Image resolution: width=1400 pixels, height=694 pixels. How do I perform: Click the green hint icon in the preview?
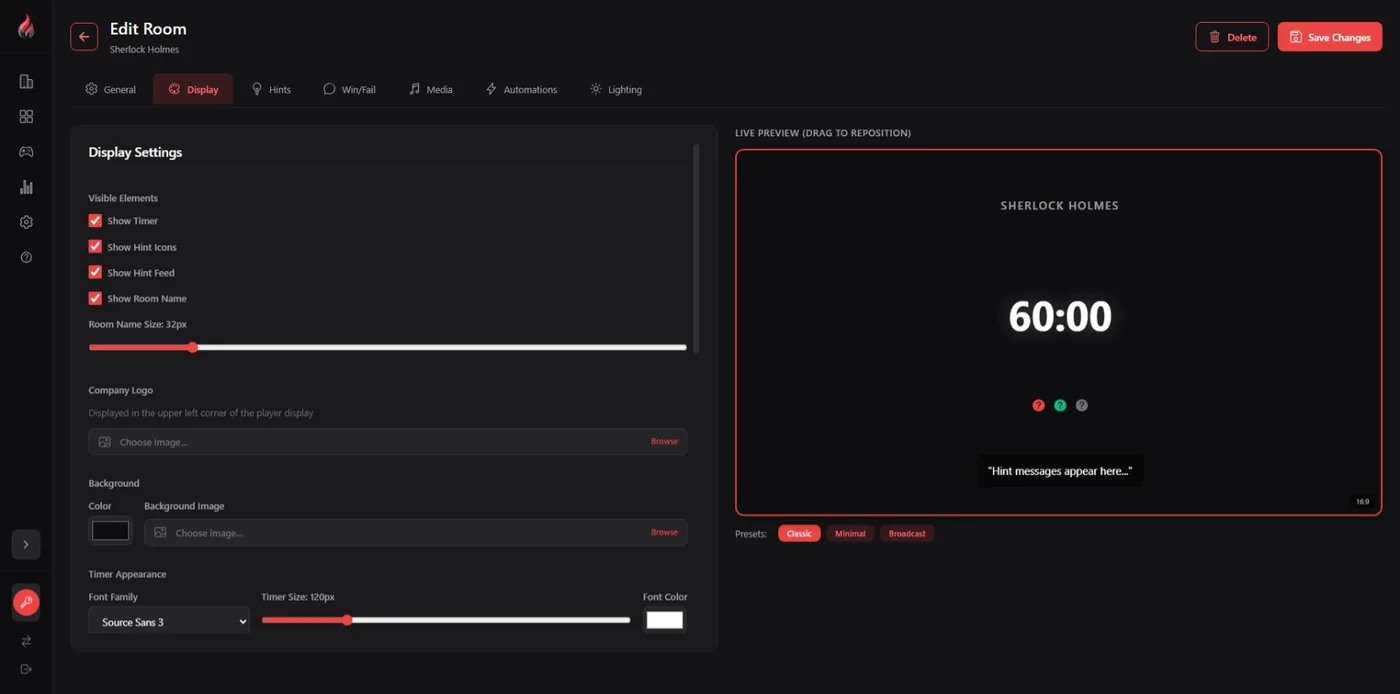[x=1060, y=406]
